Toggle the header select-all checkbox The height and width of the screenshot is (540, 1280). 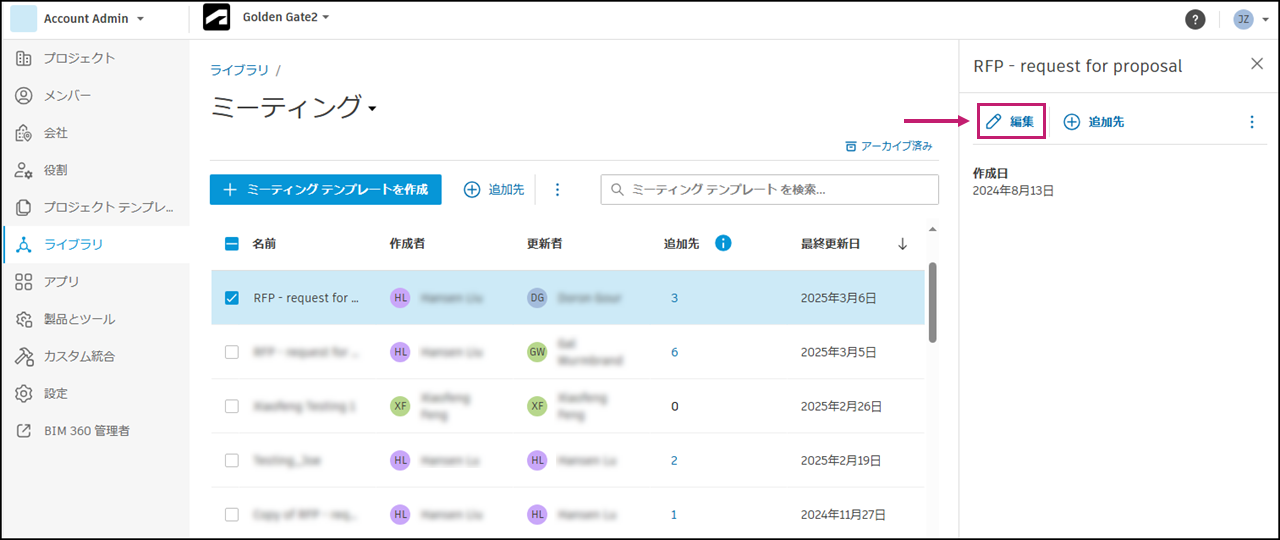click(x=232, y=243)
